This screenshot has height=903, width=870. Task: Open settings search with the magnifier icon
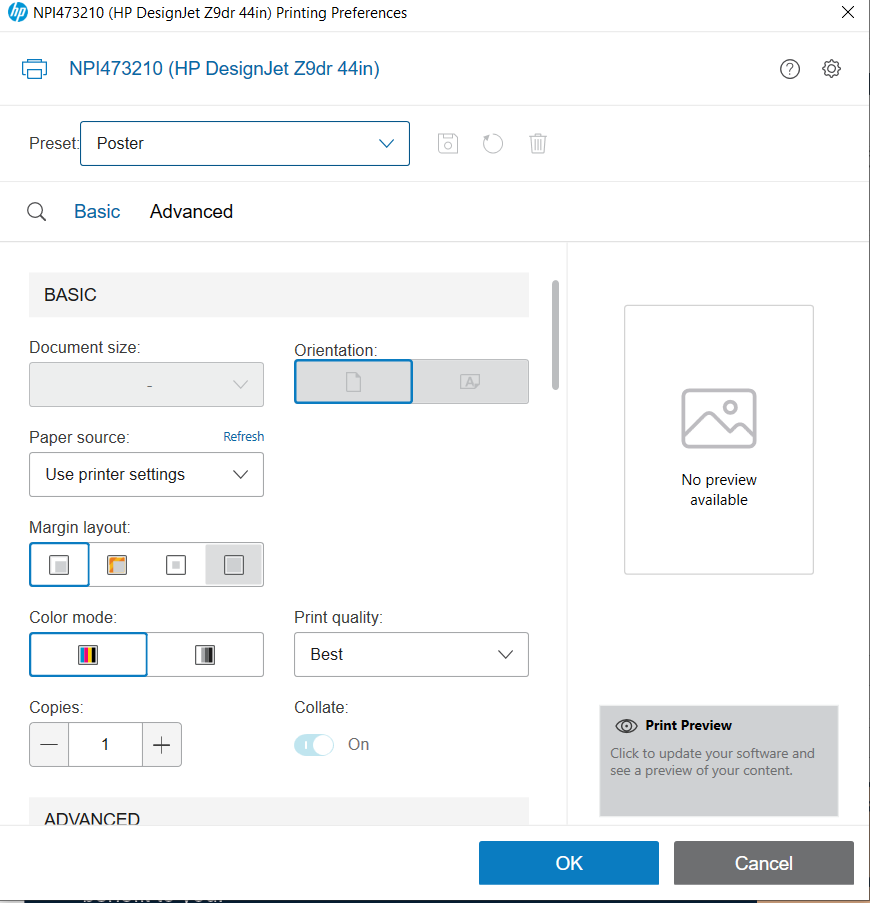[x=36, y=211]
